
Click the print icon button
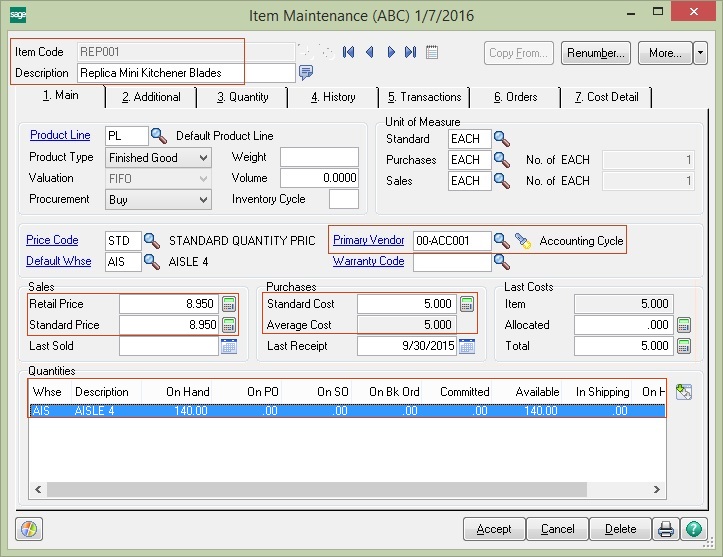(x=666, y=529)
